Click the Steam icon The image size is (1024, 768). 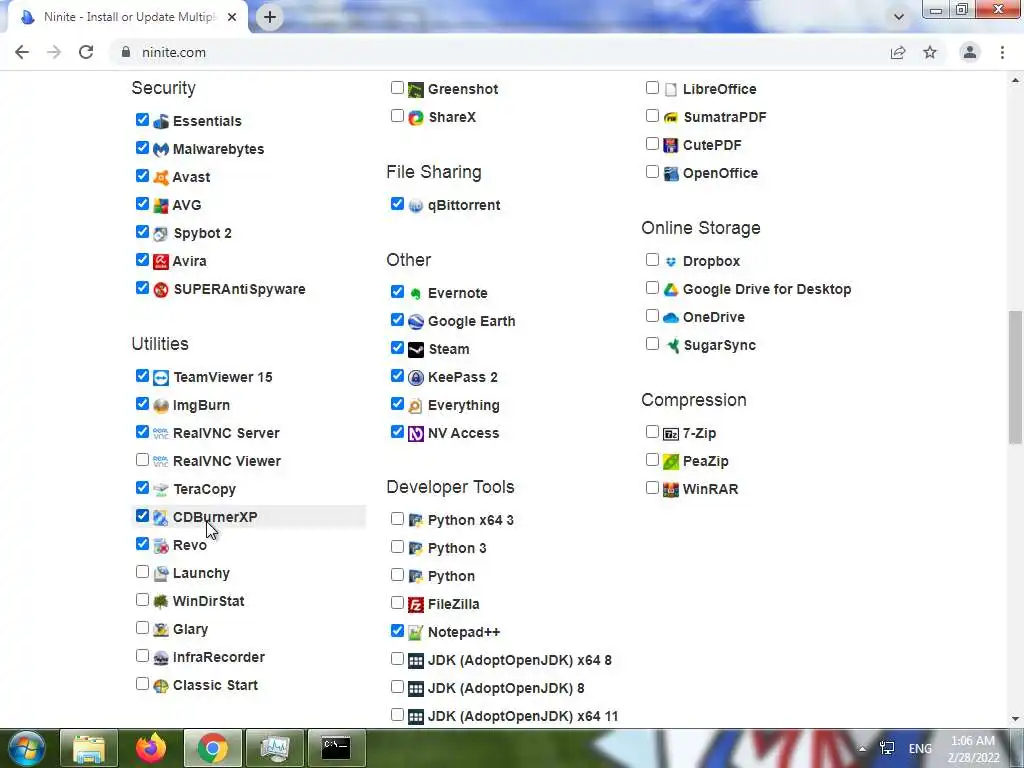click(x=416, y=349)
